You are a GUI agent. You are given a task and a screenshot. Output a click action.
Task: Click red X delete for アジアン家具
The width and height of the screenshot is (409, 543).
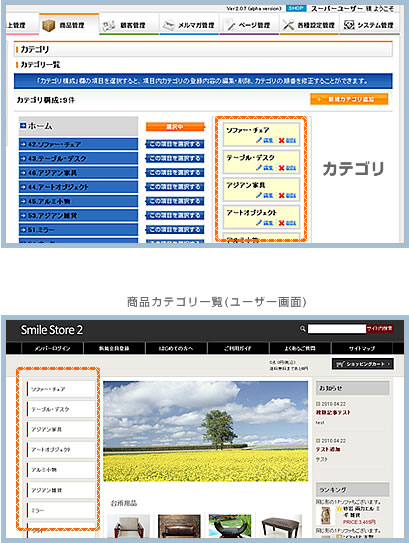[282, 195]
